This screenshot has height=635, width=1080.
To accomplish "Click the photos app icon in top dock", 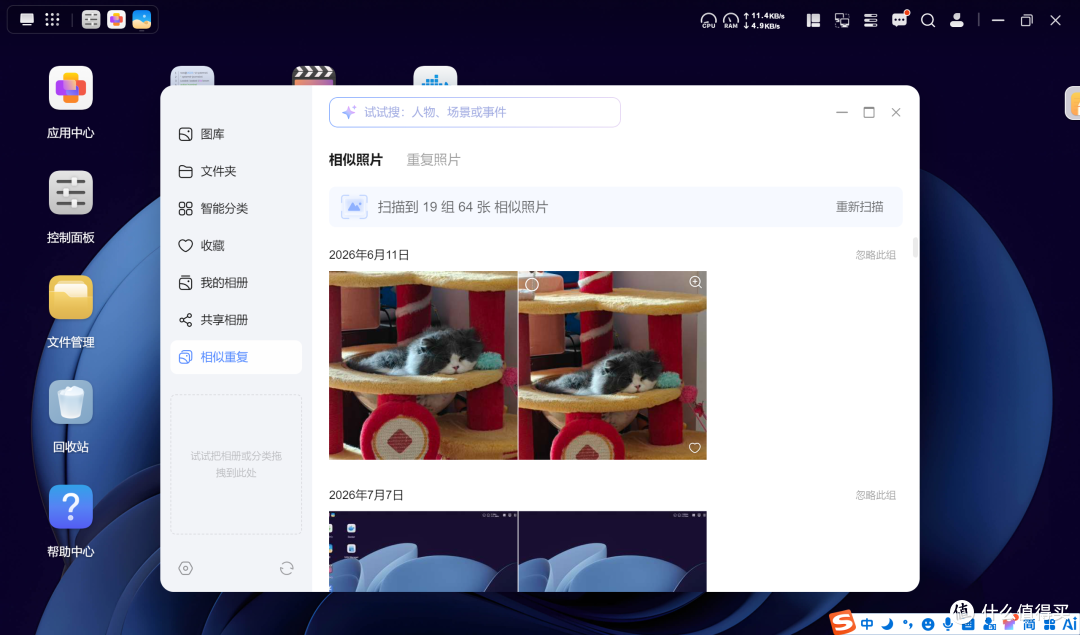I will [142, 19].
